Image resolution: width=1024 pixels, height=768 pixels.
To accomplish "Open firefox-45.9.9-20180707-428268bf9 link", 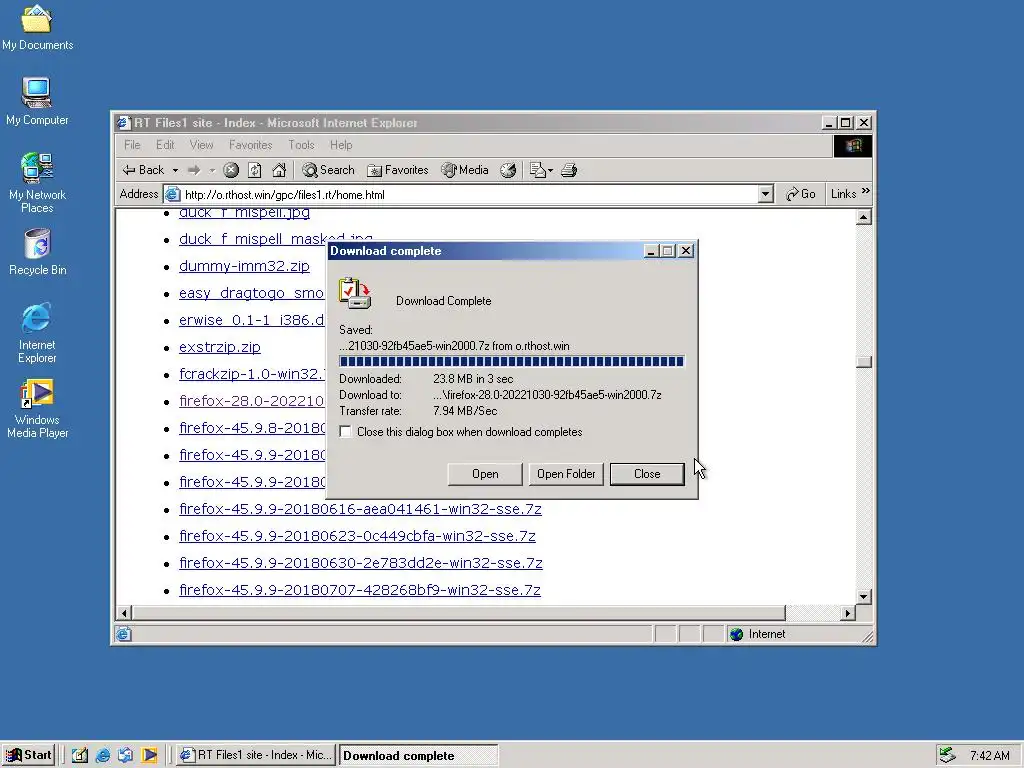I will (360, 590).
